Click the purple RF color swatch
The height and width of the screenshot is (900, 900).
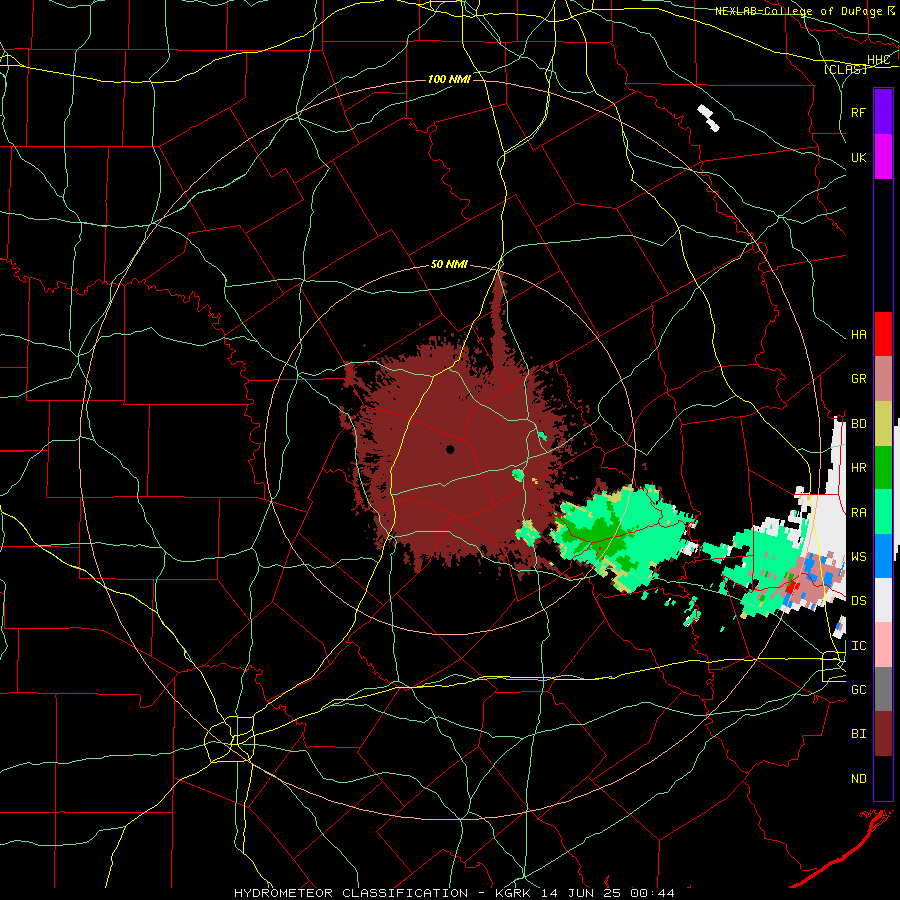click(883, 112)
